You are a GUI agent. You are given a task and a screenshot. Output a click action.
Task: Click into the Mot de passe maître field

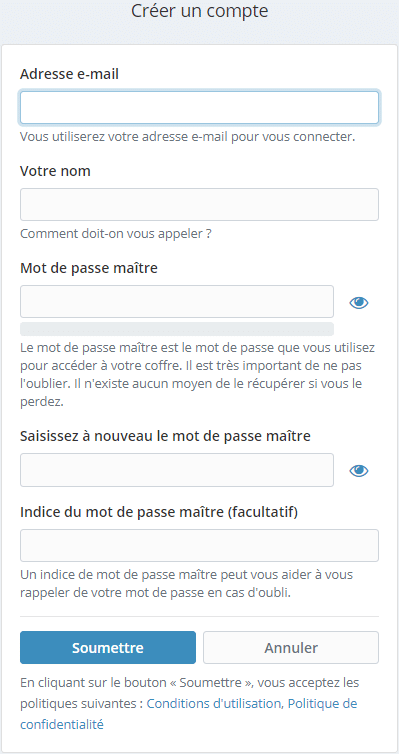[x=177, y=302]
